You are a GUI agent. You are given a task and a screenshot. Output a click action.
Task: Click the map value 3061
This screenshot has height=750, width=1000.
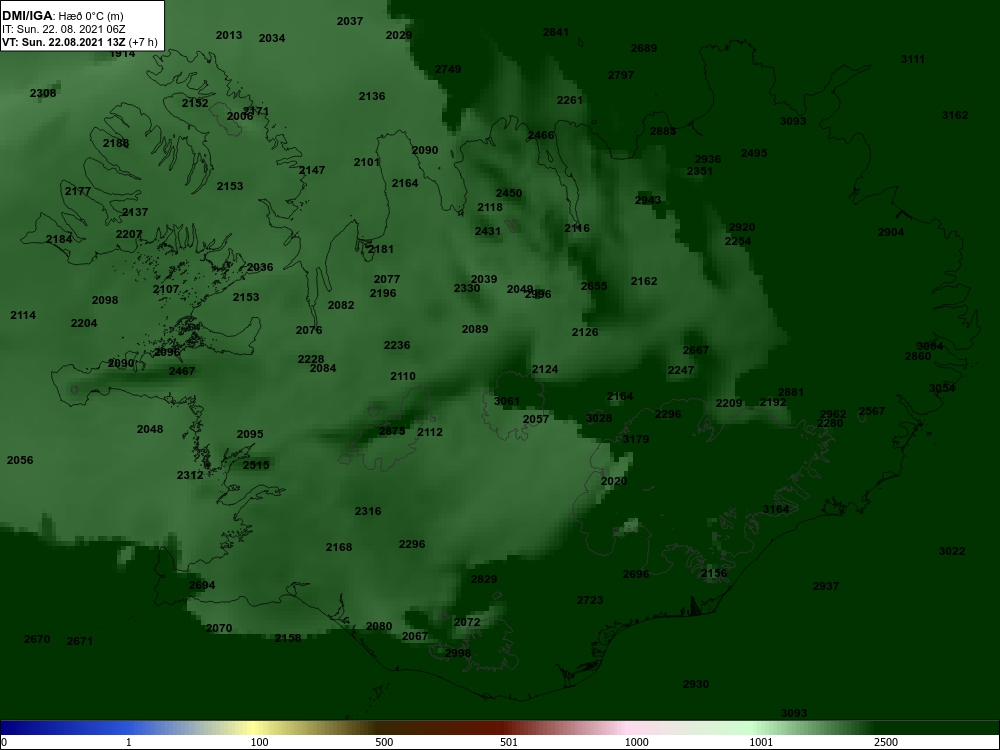pyautogui.click(x=506, y=402)
